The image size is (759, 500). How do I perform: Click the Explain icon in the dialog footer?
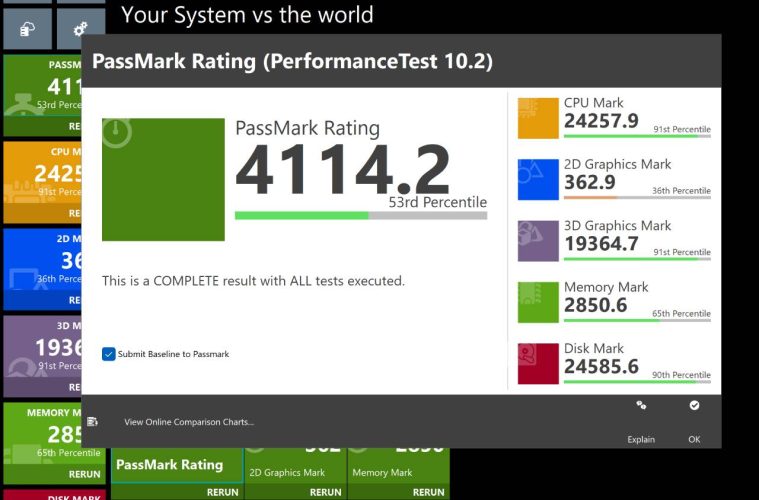coord(641,405)
